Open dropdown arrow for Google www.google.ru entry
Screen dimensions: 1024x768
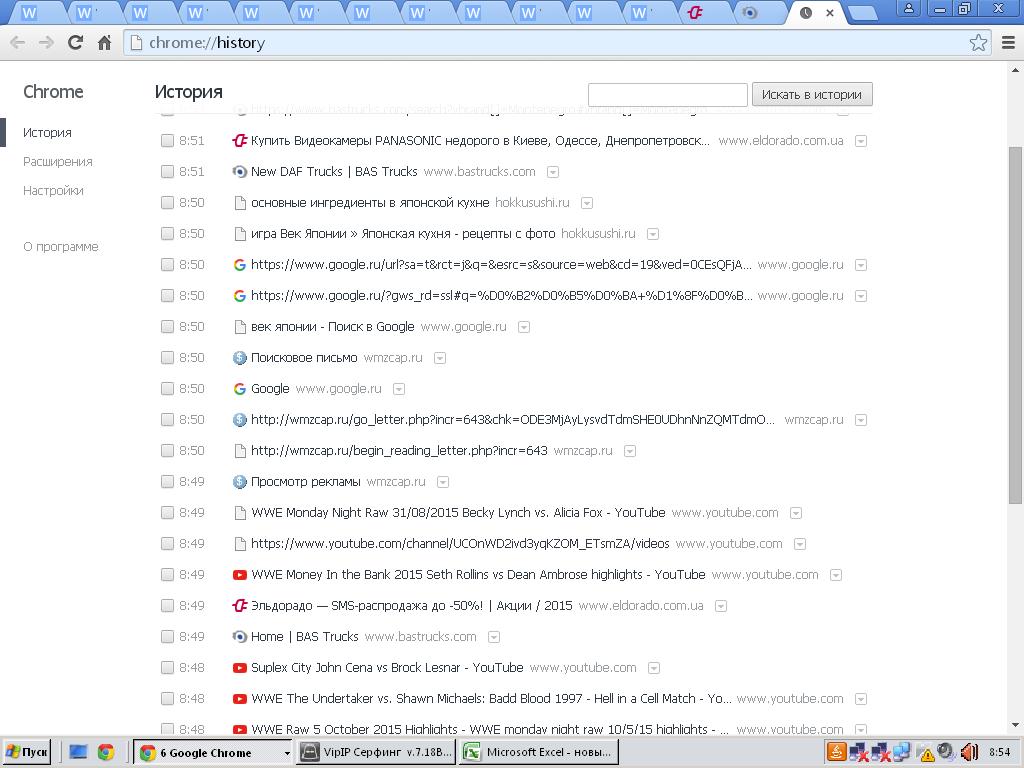click(x=398, y=389)
